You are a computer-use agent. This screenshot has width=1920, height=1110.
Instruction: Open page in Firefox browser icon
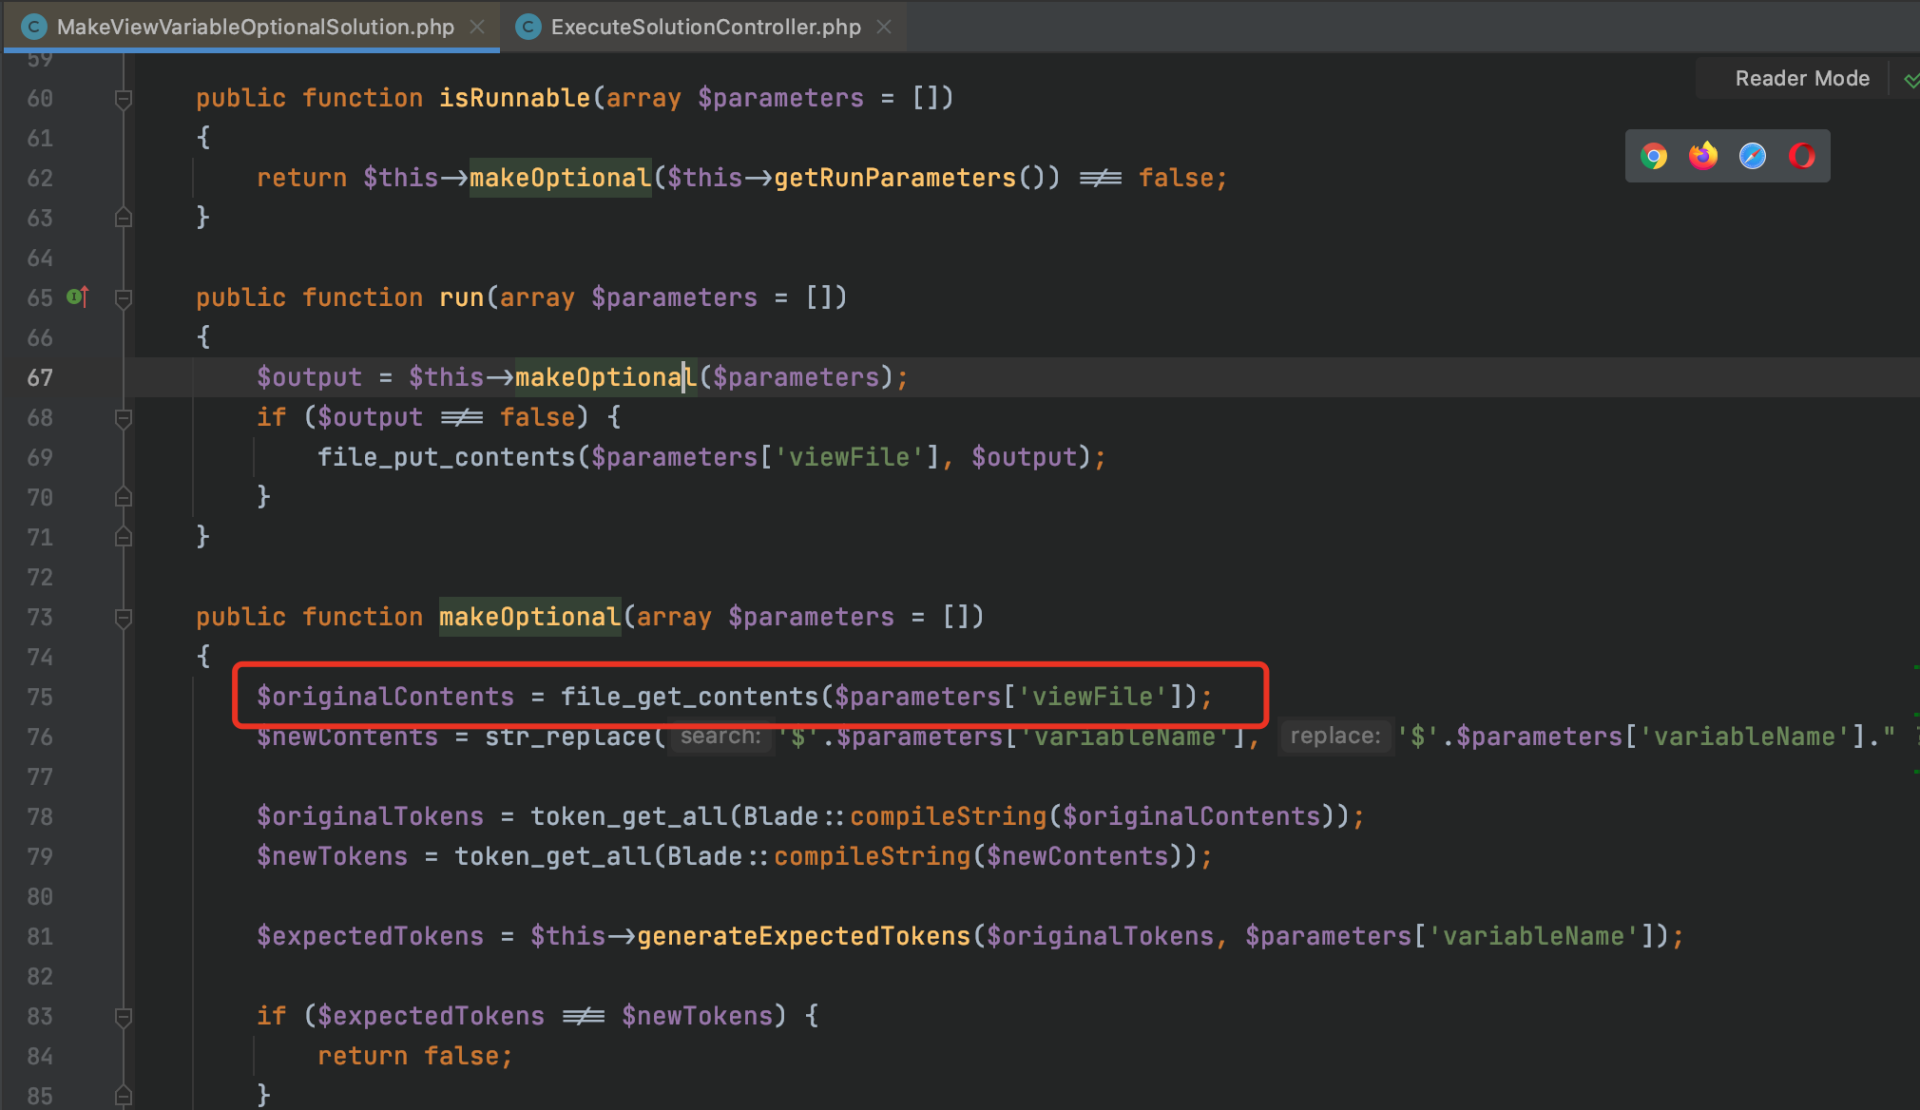click(x=1703, y=156)
